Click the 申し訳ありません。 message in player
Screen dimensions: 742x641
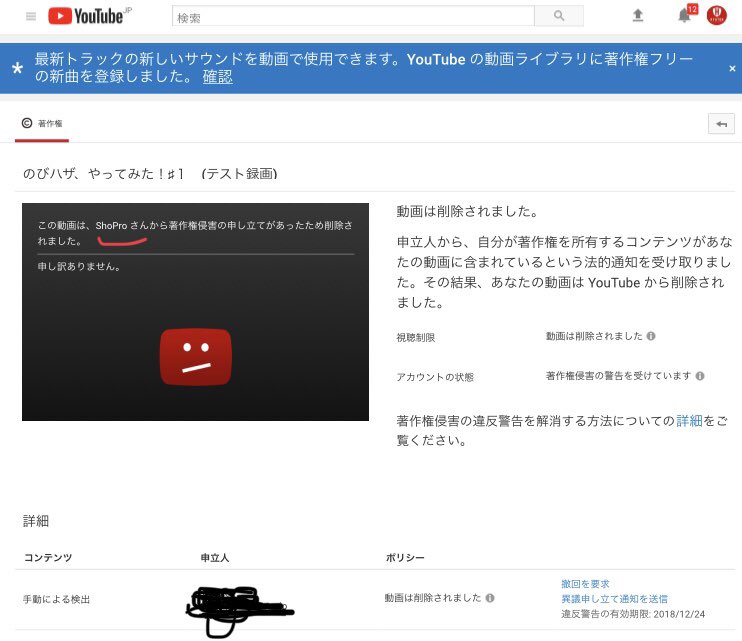(79, 266)
